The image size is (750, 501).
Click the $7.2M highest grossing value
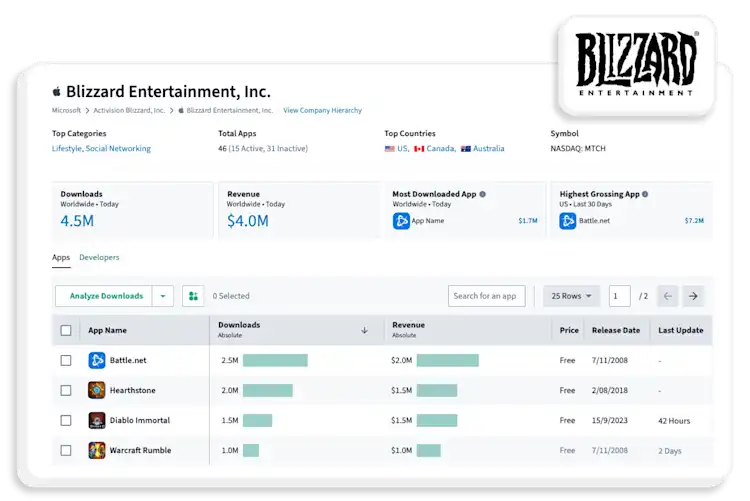[694, 221]
